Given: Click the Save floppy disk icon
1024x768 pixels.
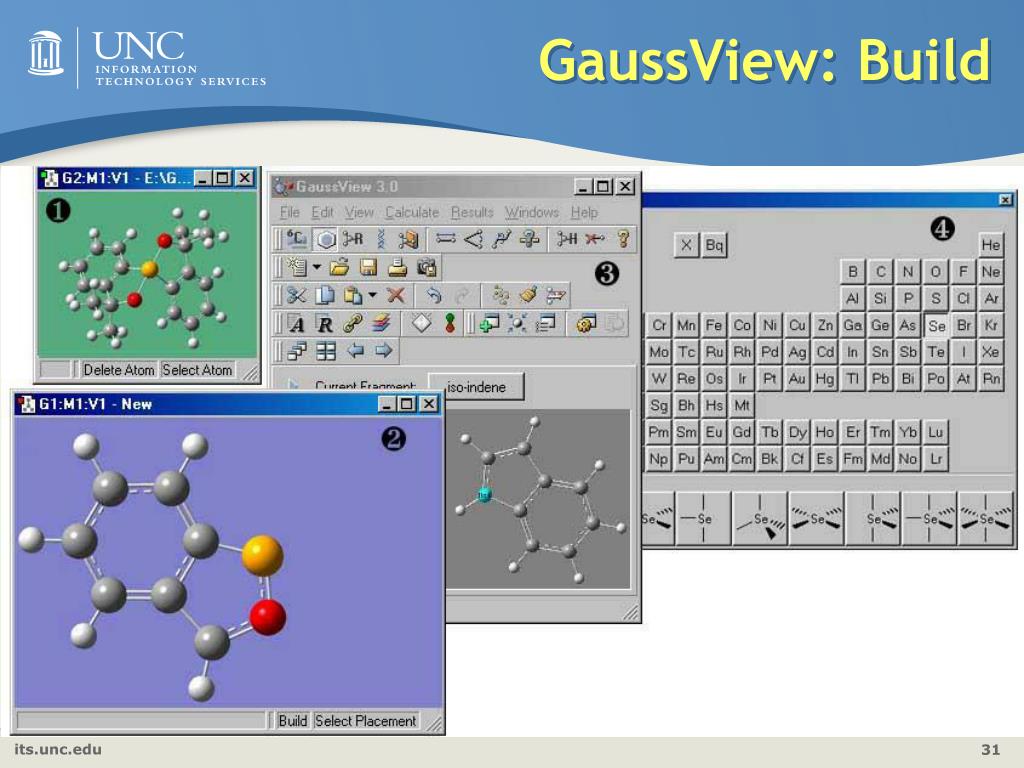Looking at the screenshot, I should click(368, 267).
